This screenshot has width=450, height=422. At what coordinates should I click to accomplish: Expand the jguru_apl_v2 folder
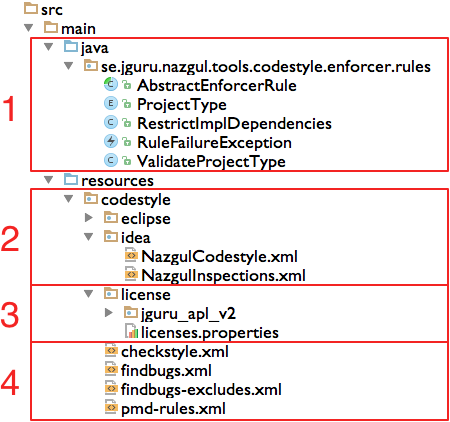pyautogui.click(x=109, y=313)
